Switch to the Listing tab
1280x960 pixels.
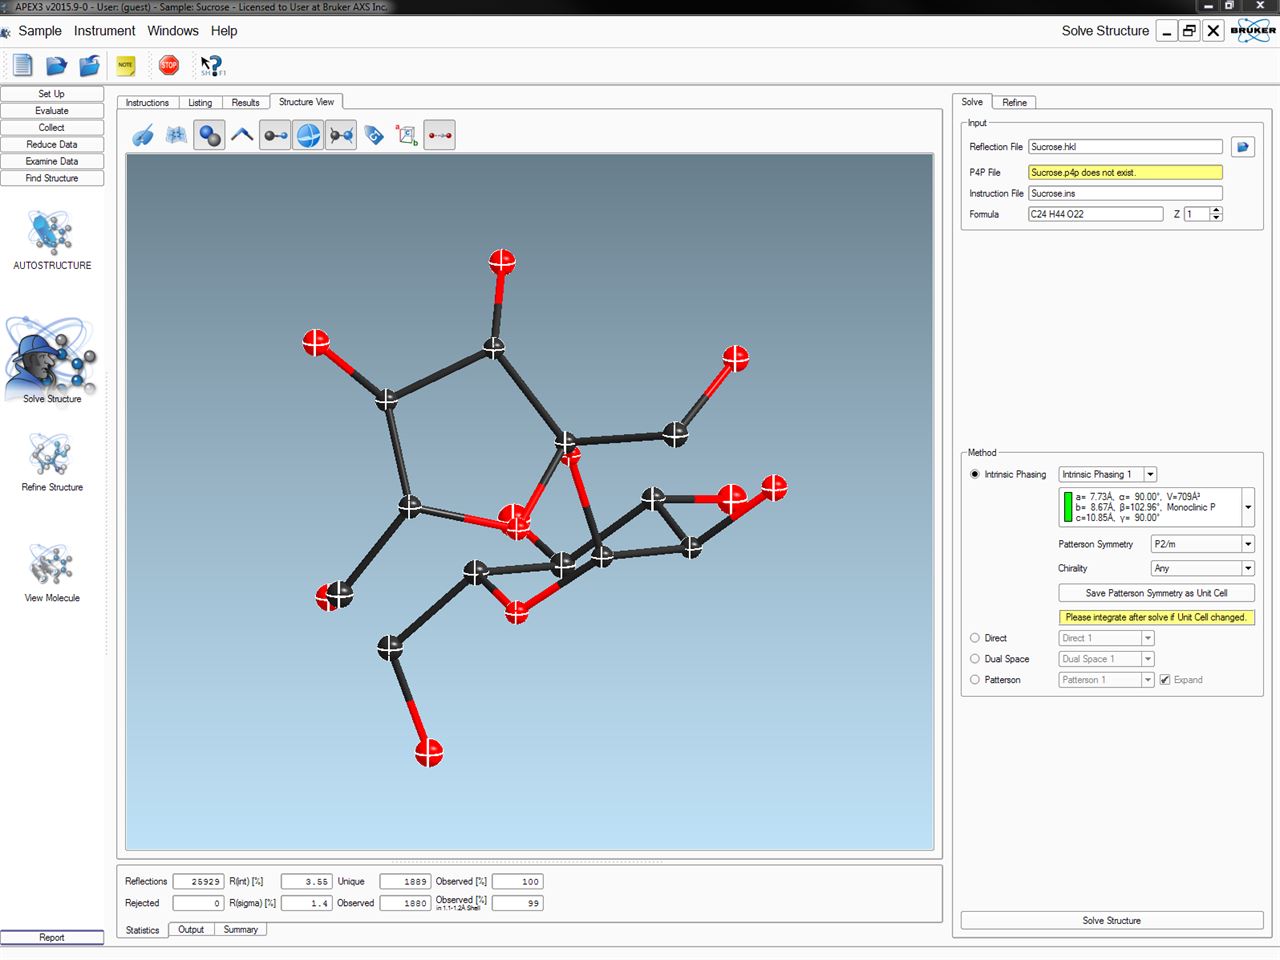[200, 103]
